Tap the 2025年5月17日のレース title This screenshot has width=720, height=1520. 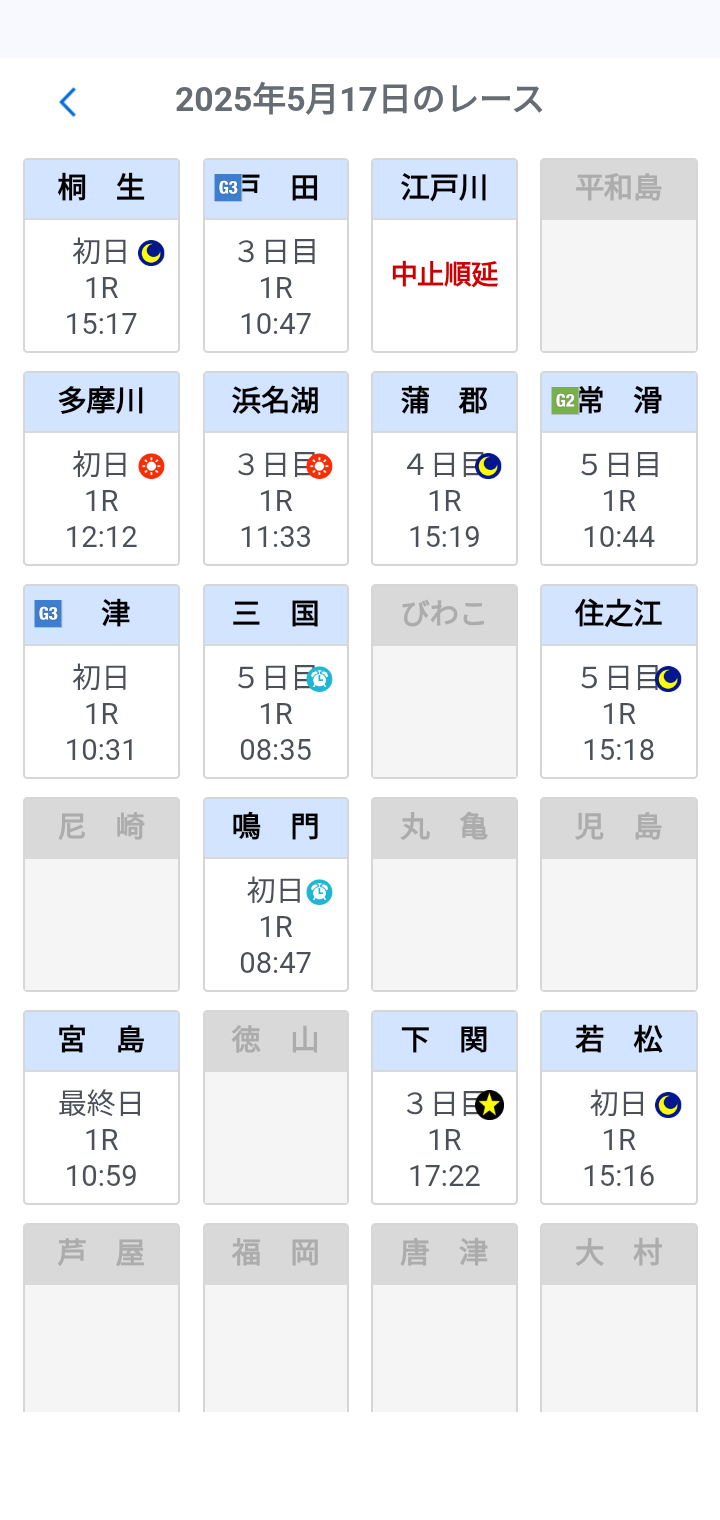359,100
